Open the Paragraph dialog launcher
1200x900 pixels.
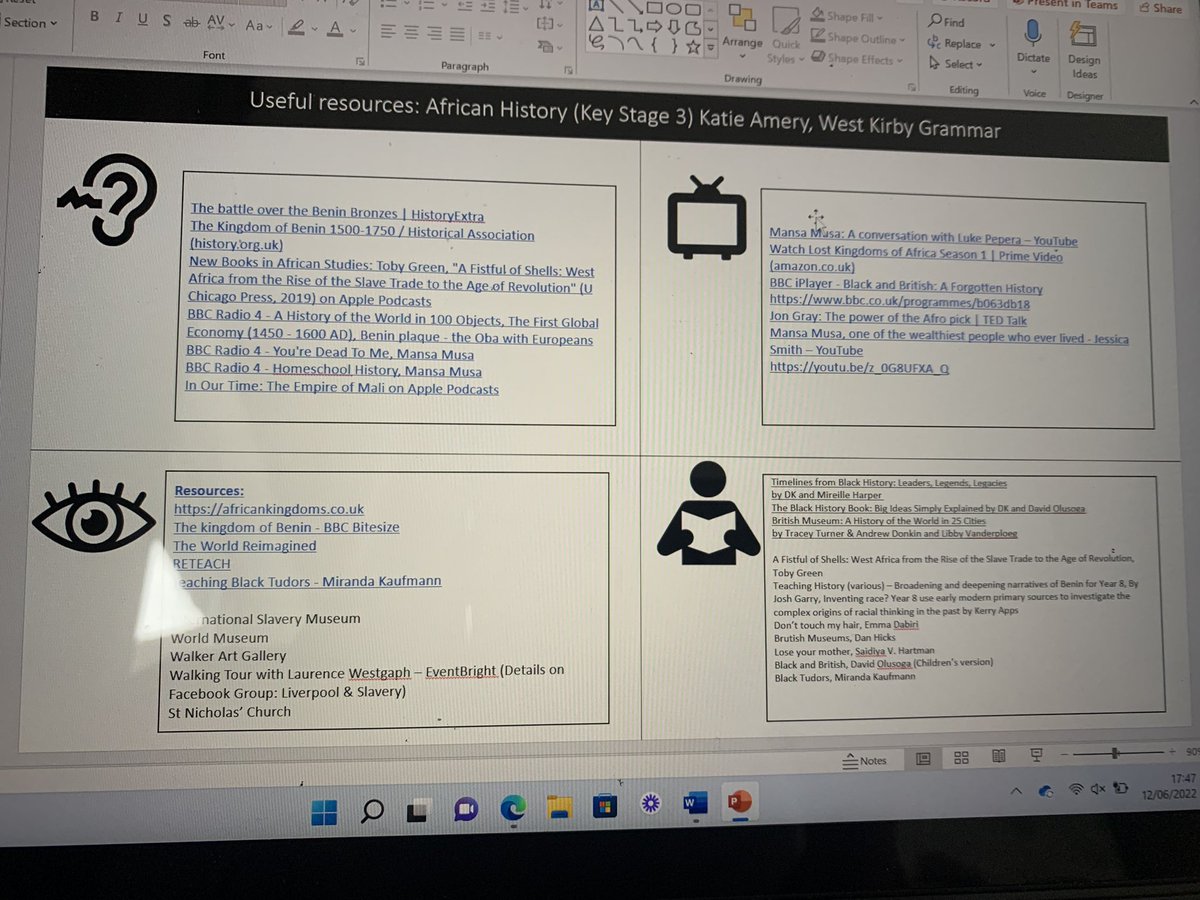[567, 70]
